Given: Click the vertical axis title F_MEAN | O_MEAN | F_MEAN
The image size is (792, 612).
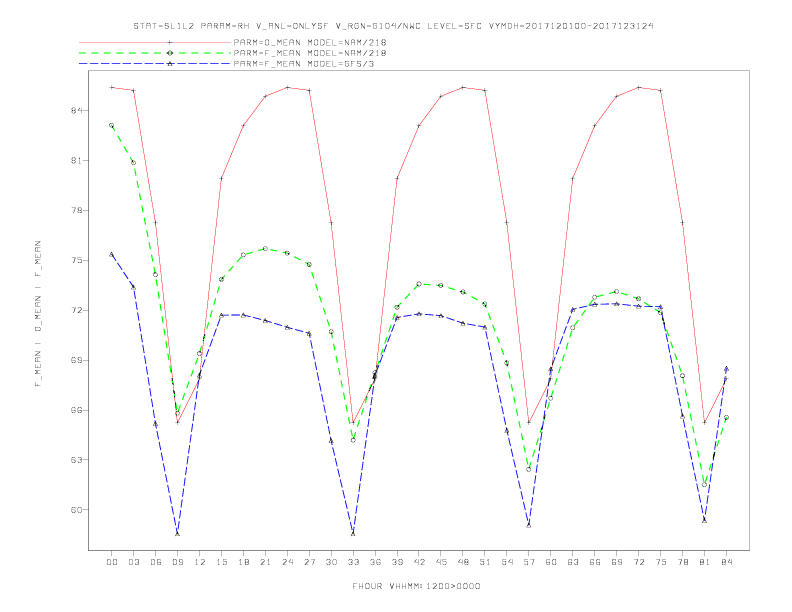Looking at the screenshot, I should pyautogui.click(x=38, y=314).
